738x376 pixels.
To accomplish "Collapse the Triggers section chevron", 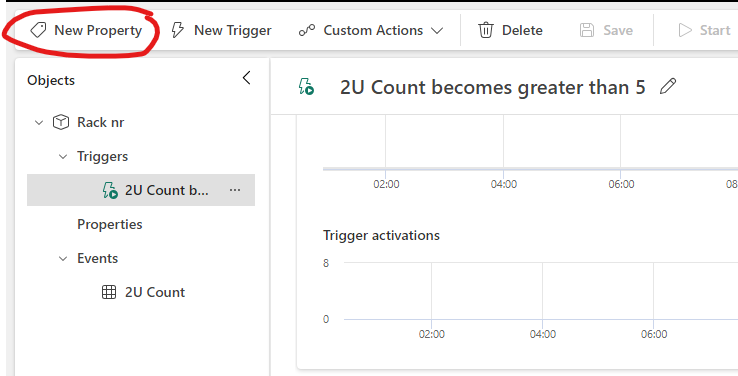I will pos(63,157).
